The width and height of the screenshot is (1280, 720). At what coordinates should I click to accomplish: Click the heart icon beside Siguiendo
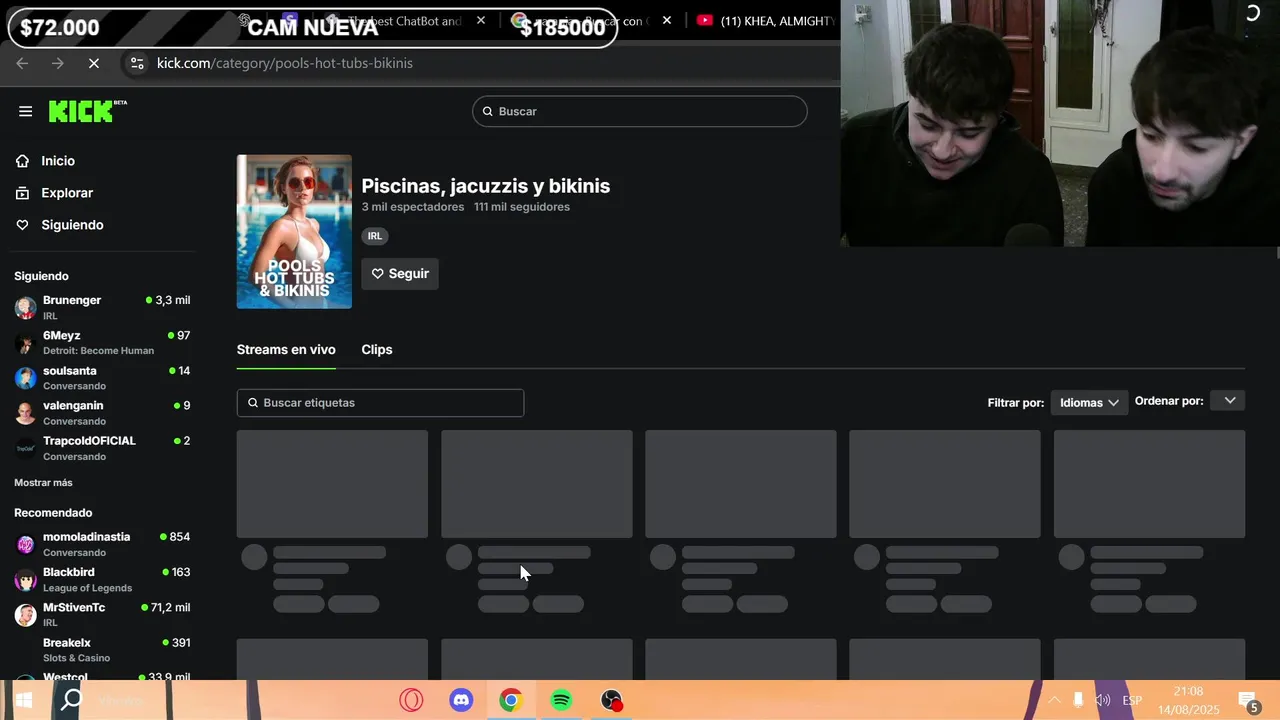[23, 225]
